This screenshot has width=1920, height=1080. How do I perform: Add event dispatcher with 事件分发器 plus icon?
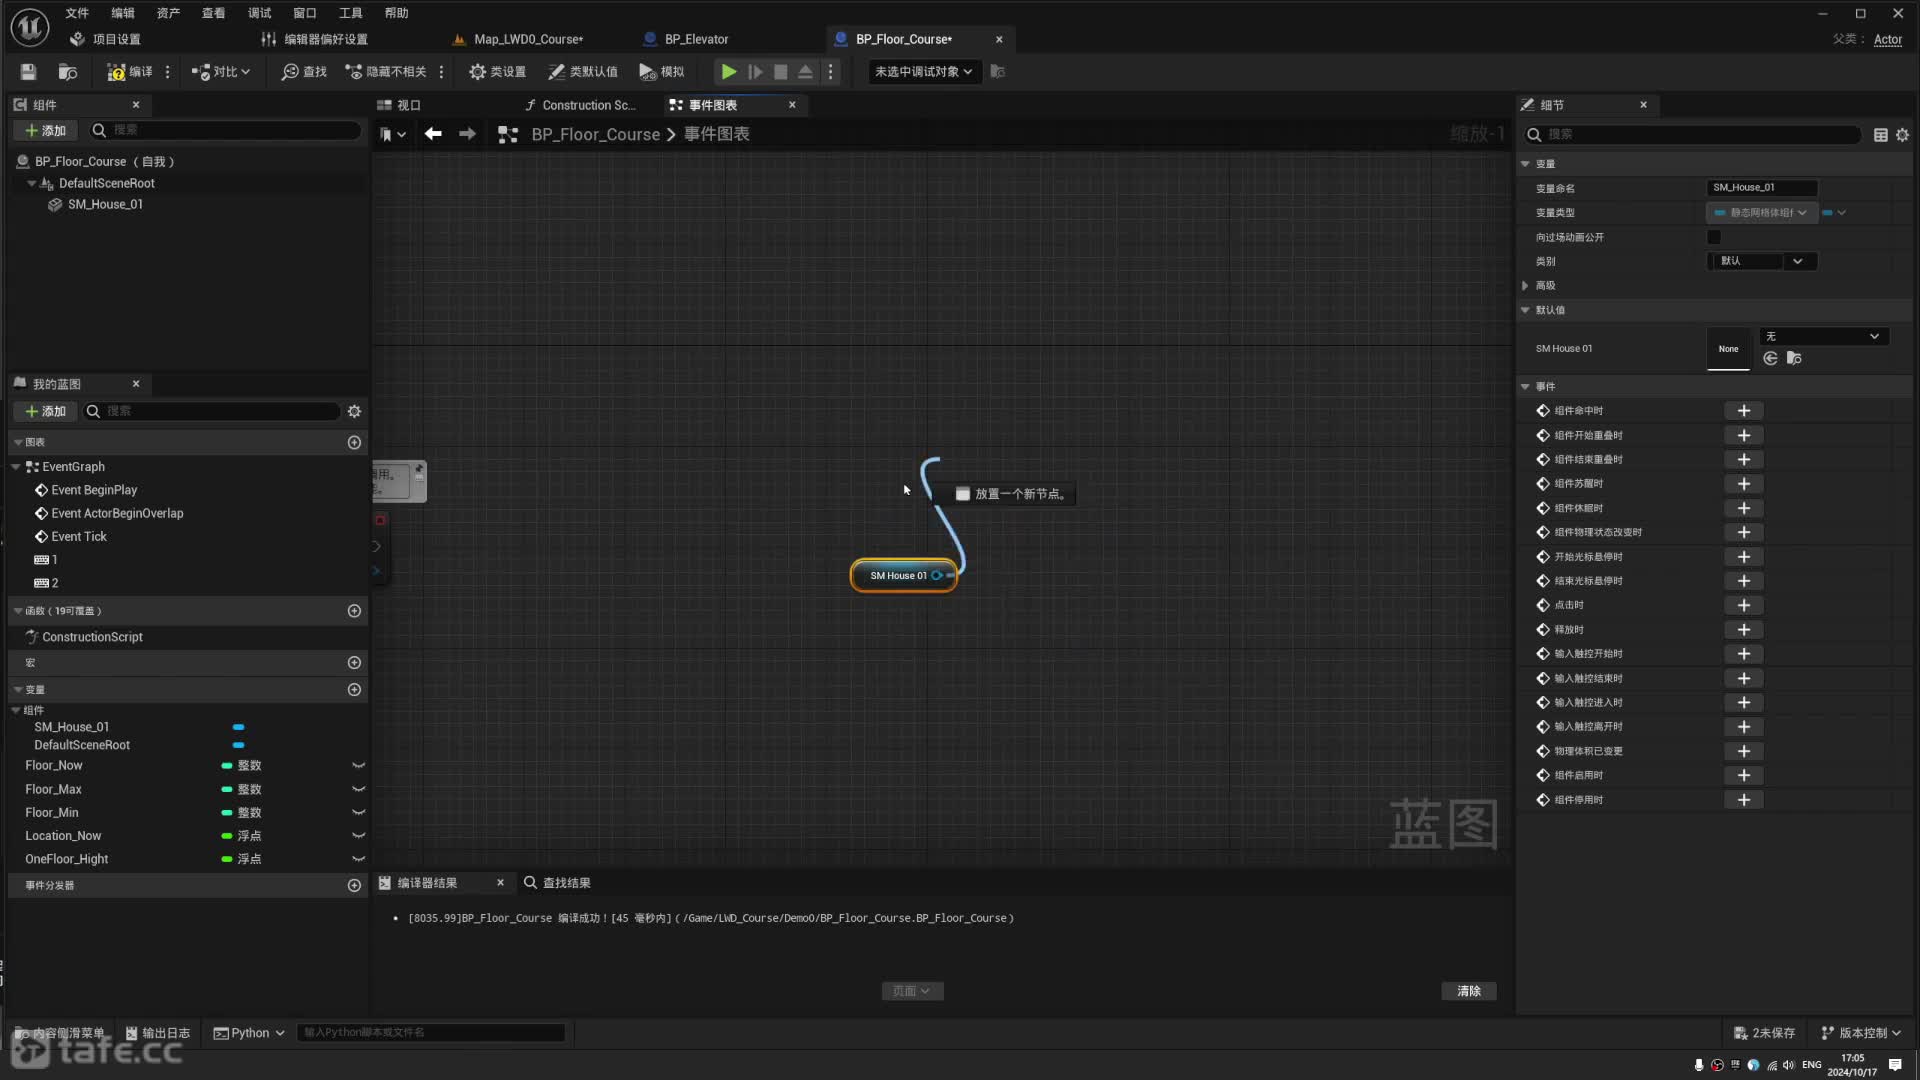pyautogui.click(x=354, y=886)
